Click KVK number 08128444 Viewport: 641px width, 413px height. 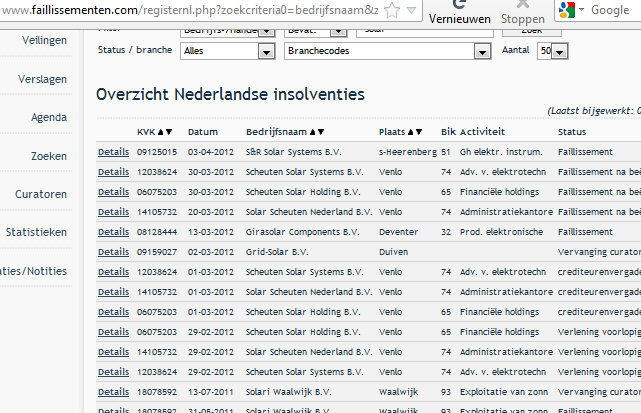point(157,232)
